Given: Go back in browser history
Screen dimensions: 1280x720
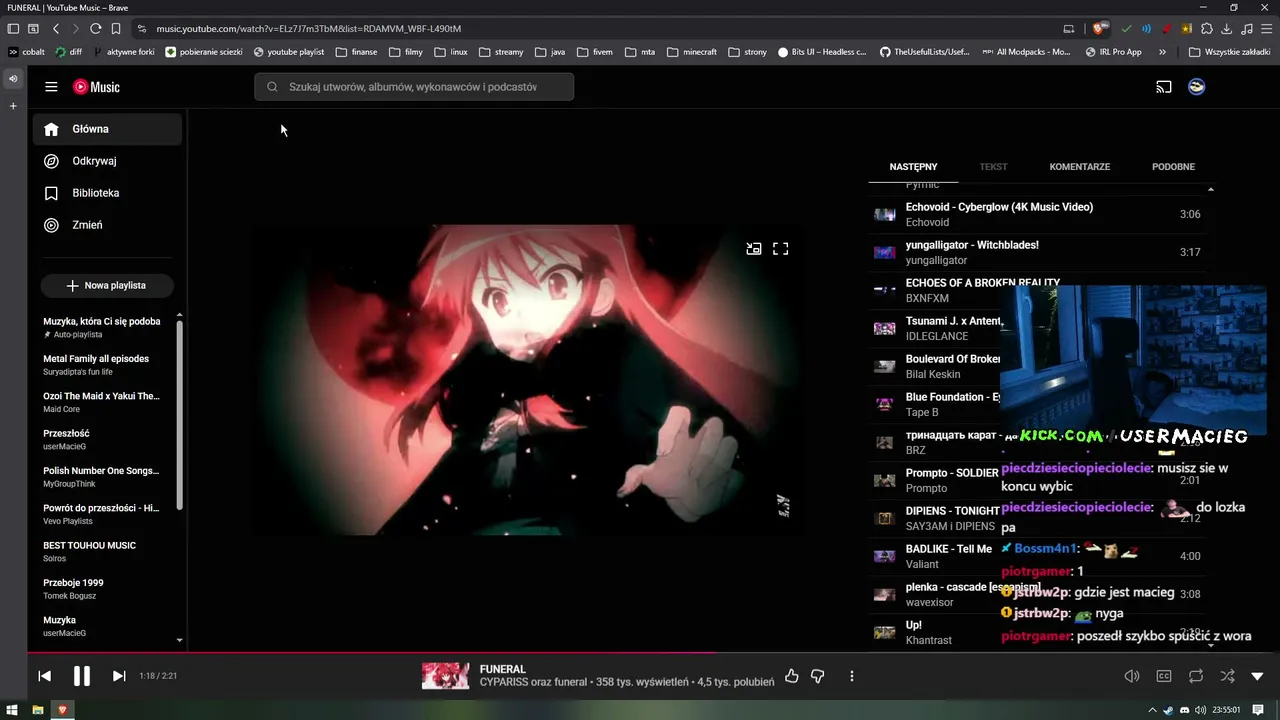Looking at the screenshot, I should point(56,29).
